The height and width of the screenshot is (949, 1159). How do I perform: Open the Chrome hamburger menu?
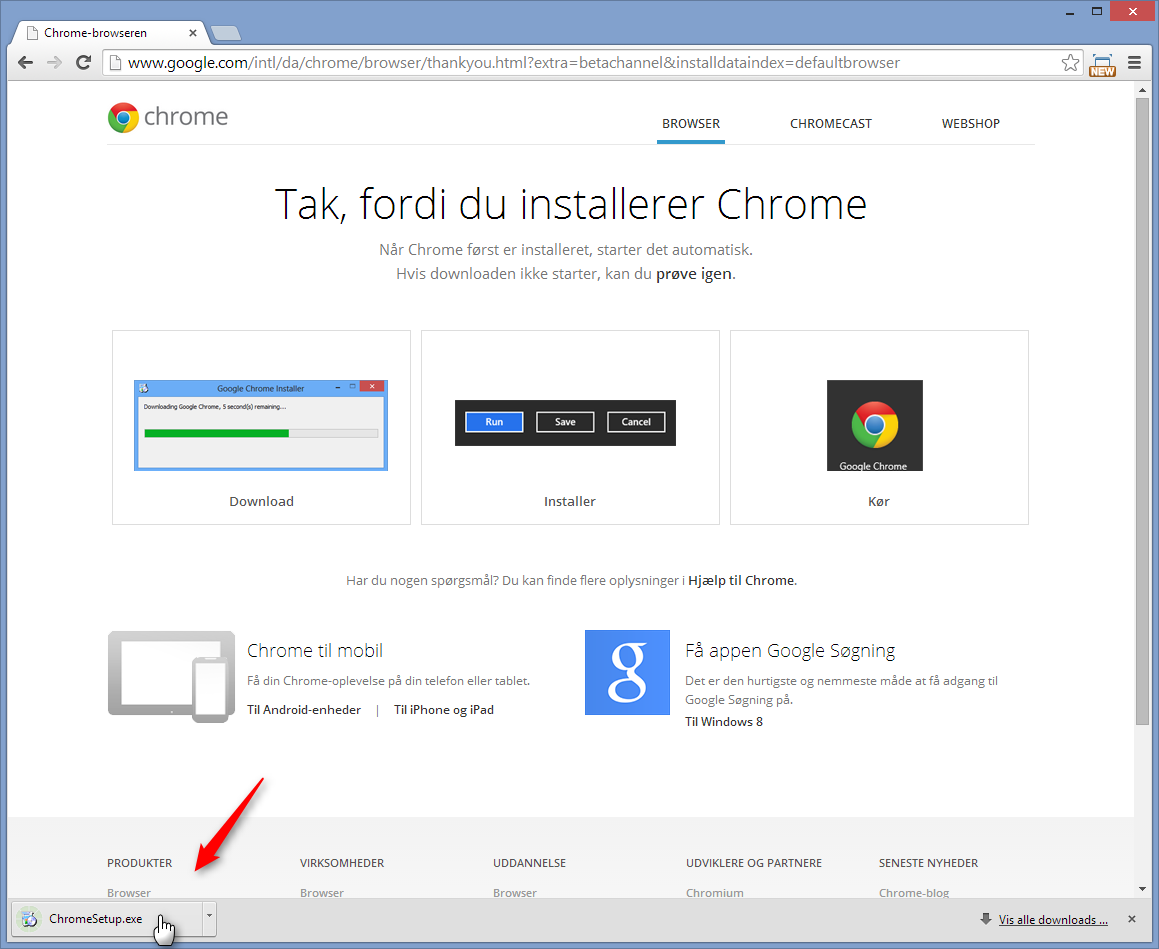(1134, 63)
